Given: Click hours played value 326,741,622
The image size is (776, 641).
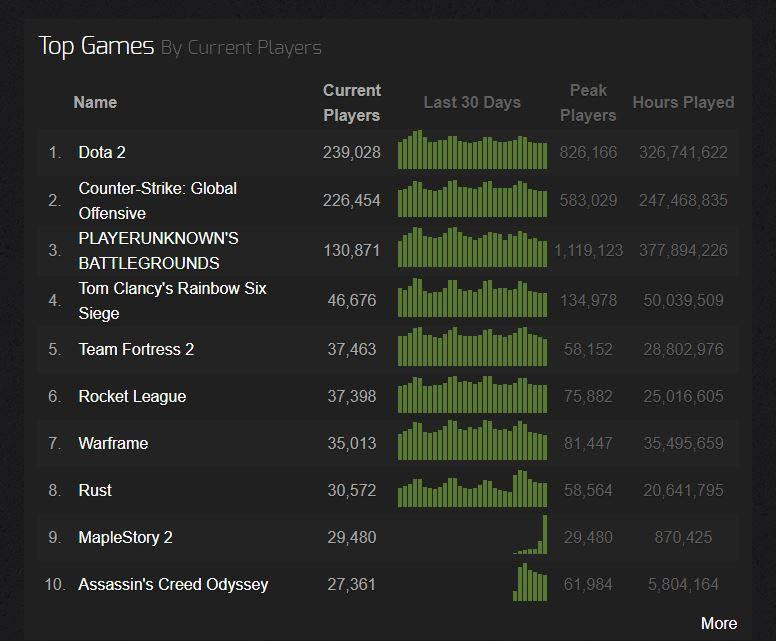Looking at the screenshot, I should click(683, 152).
